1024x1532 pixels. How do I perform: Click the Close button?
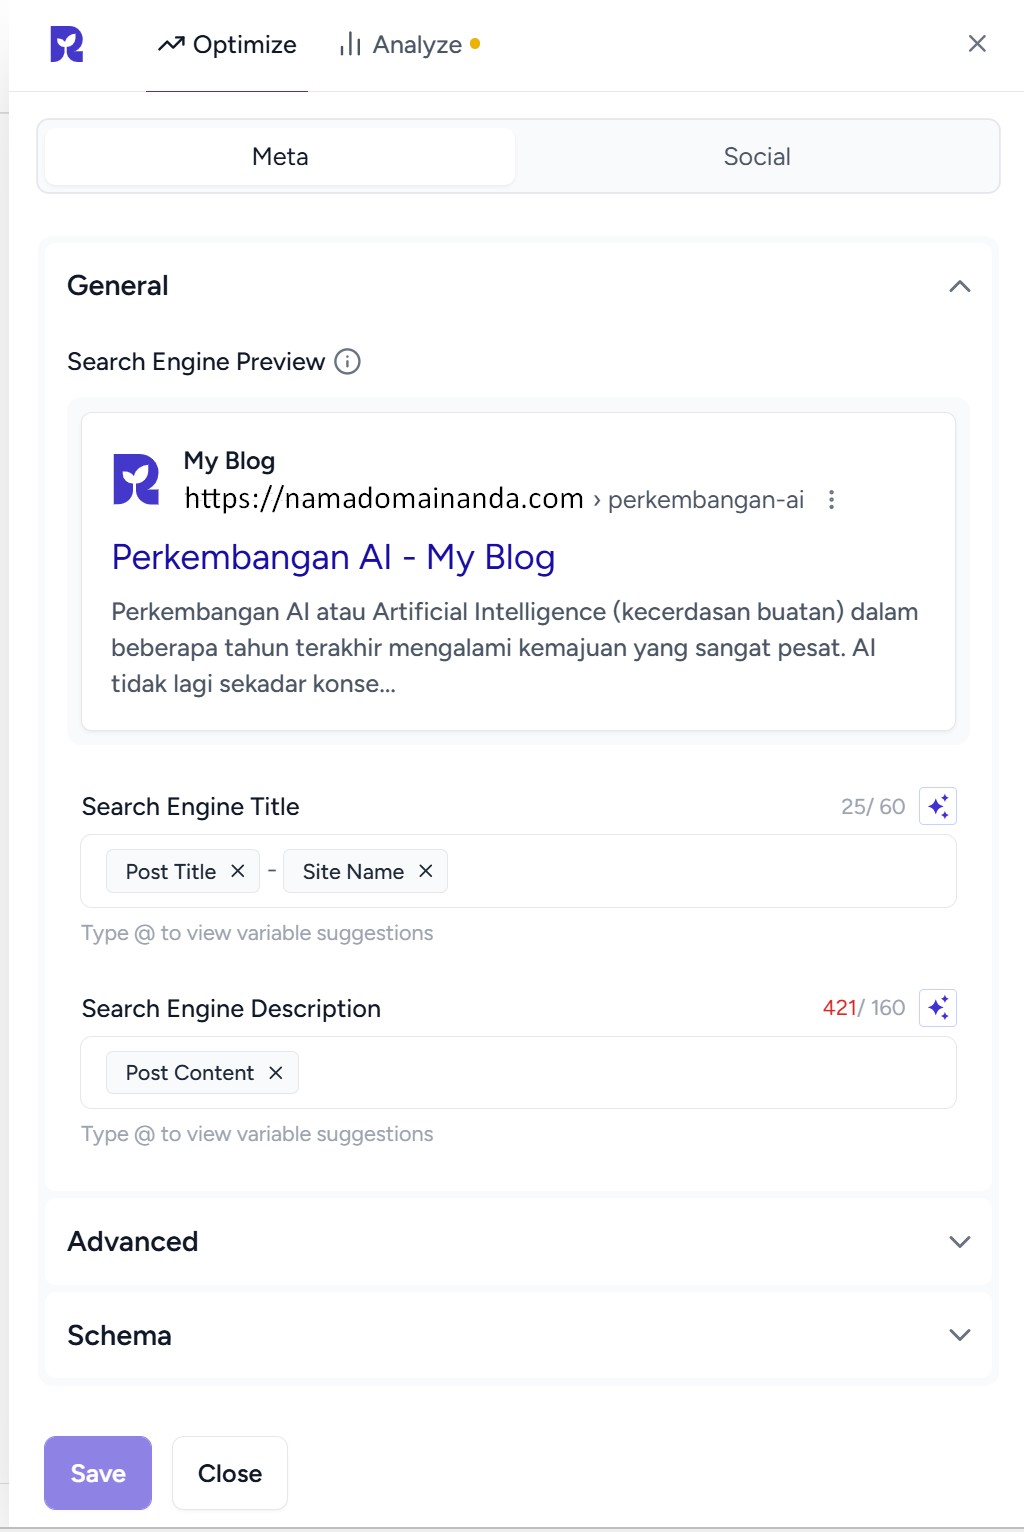tap(230, 1473)
